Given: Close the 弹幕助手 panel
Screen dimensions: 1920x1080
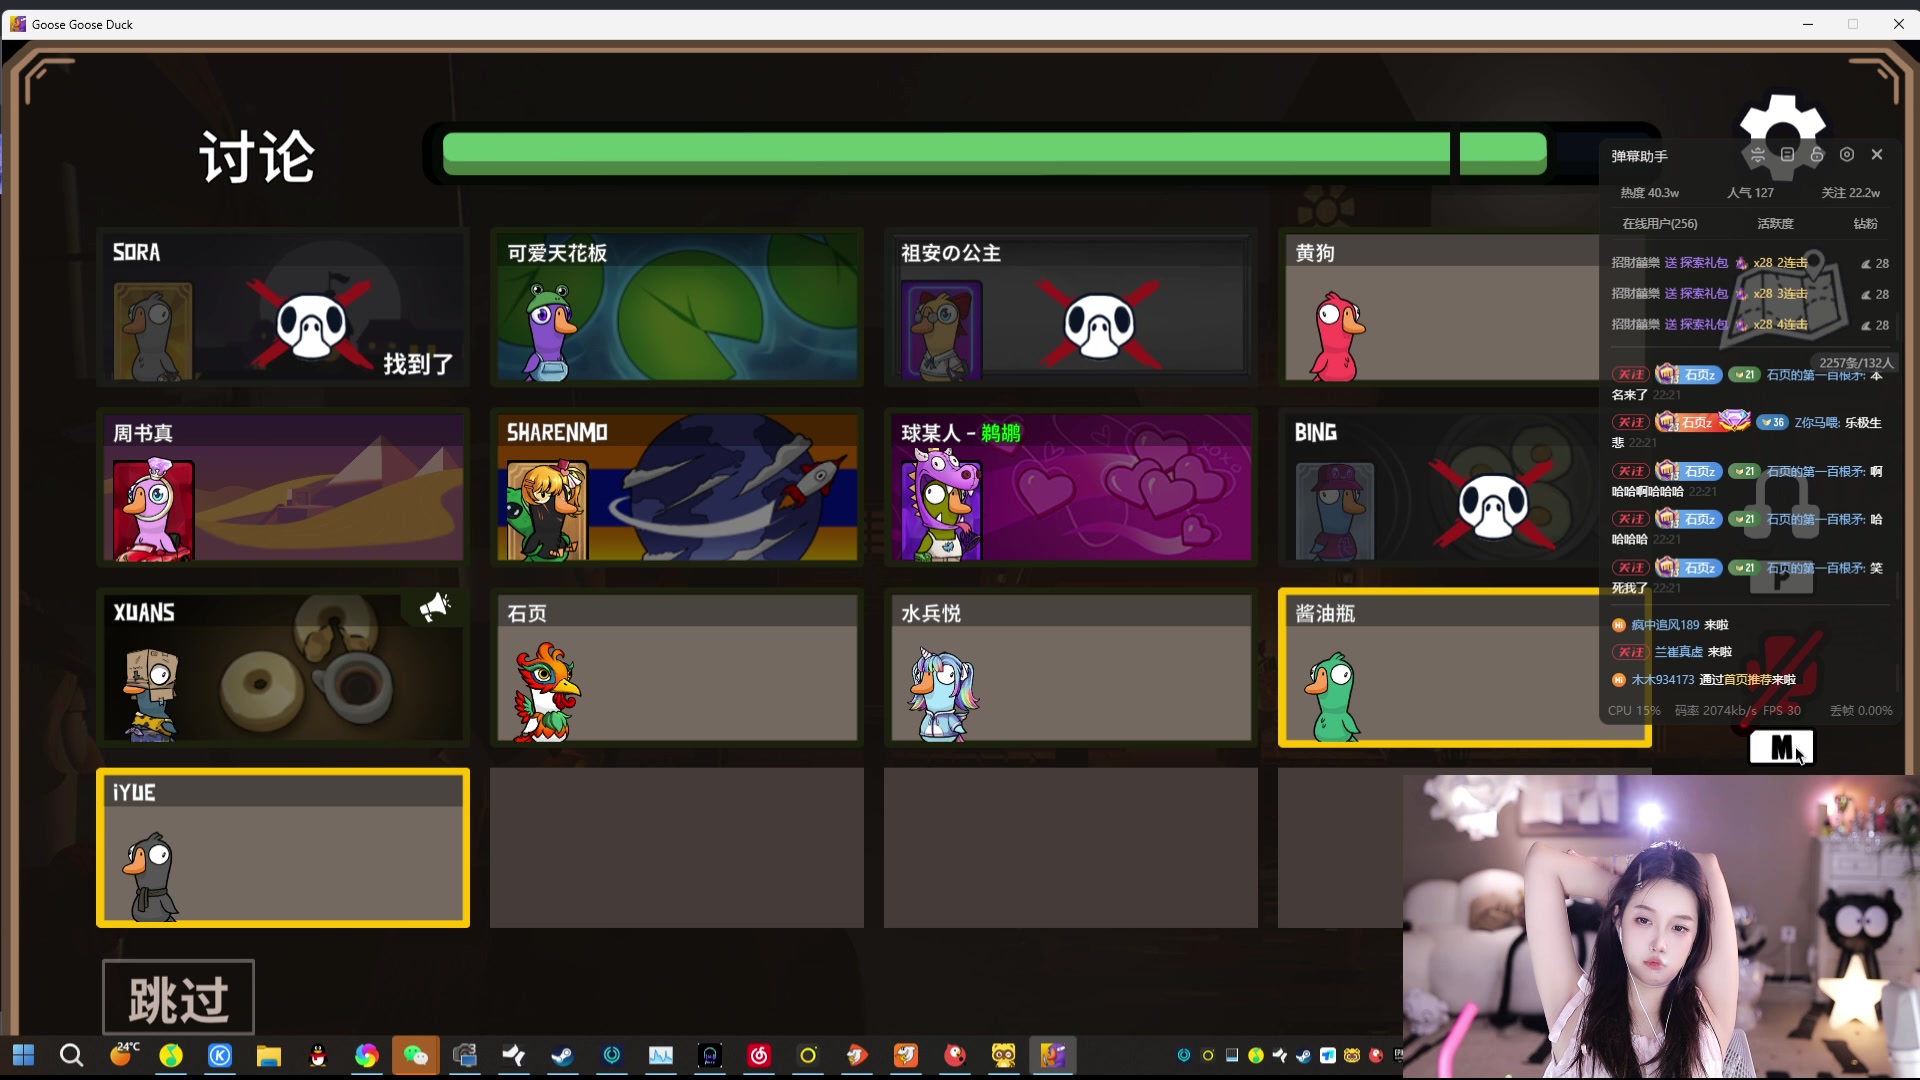Looking at the screenshot, I should [1877, 155].
